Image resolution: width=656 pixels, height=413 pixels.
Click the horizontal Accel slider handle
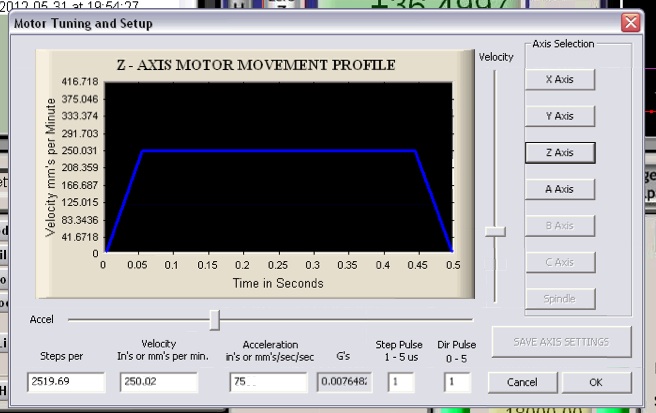(x=214, y=319)
